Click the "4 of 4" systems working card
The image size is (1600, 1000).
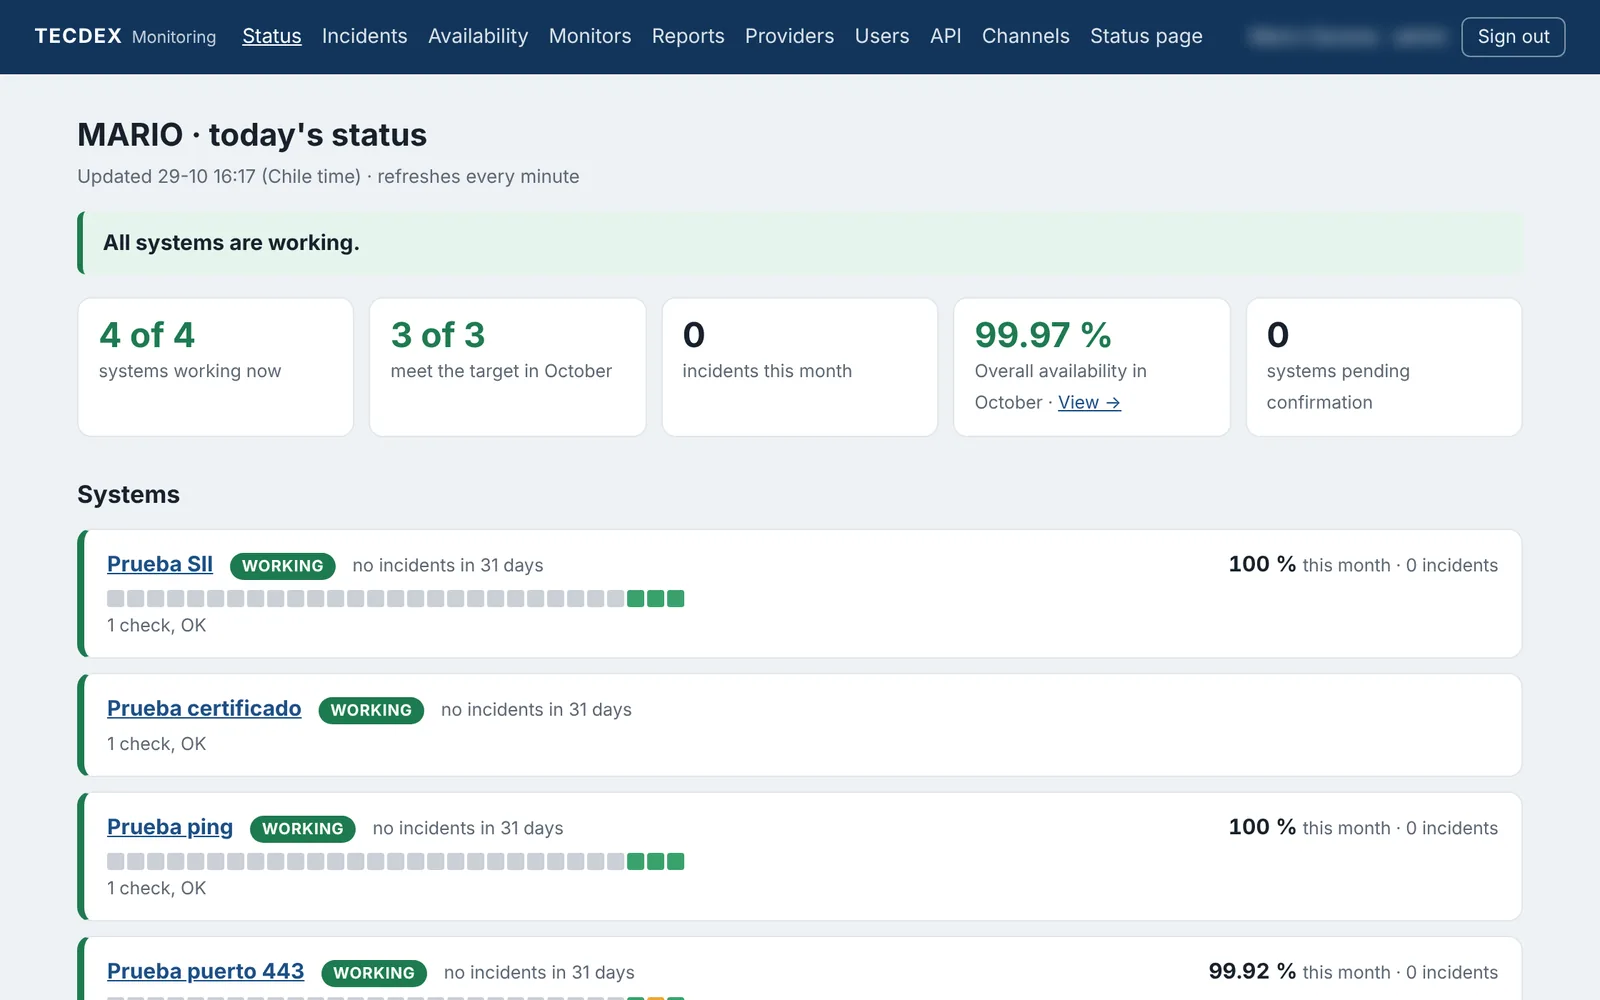[215, 367]
